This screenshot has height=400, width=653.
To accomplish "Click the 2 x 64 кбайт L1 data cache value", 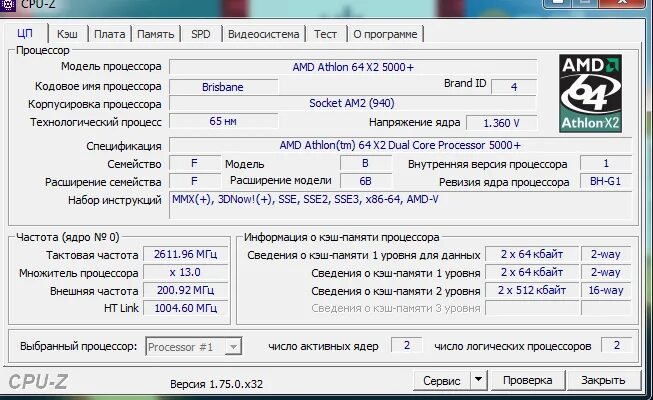I will pyautogui.click(x=532, y=254).
